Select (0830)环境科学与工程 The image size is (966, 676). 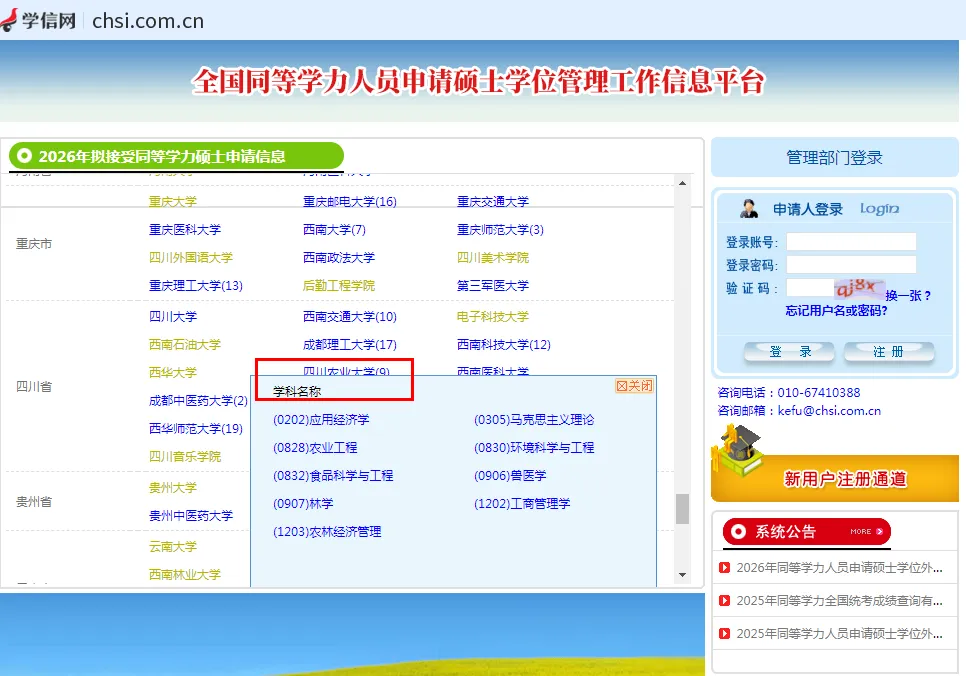coord(534,447)
